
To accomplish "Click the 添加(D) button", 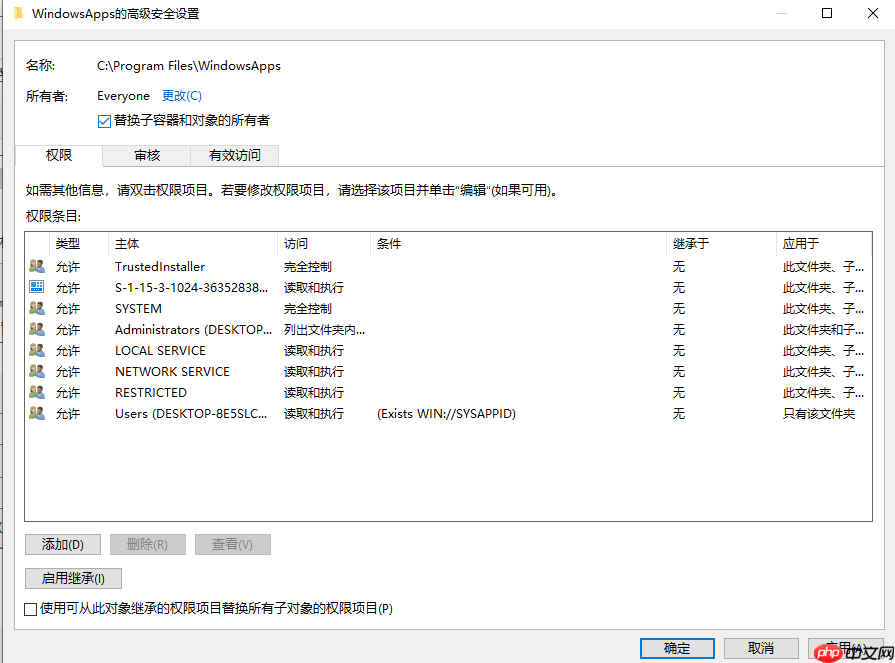I will pyautogui.click(x=63, y=544).
